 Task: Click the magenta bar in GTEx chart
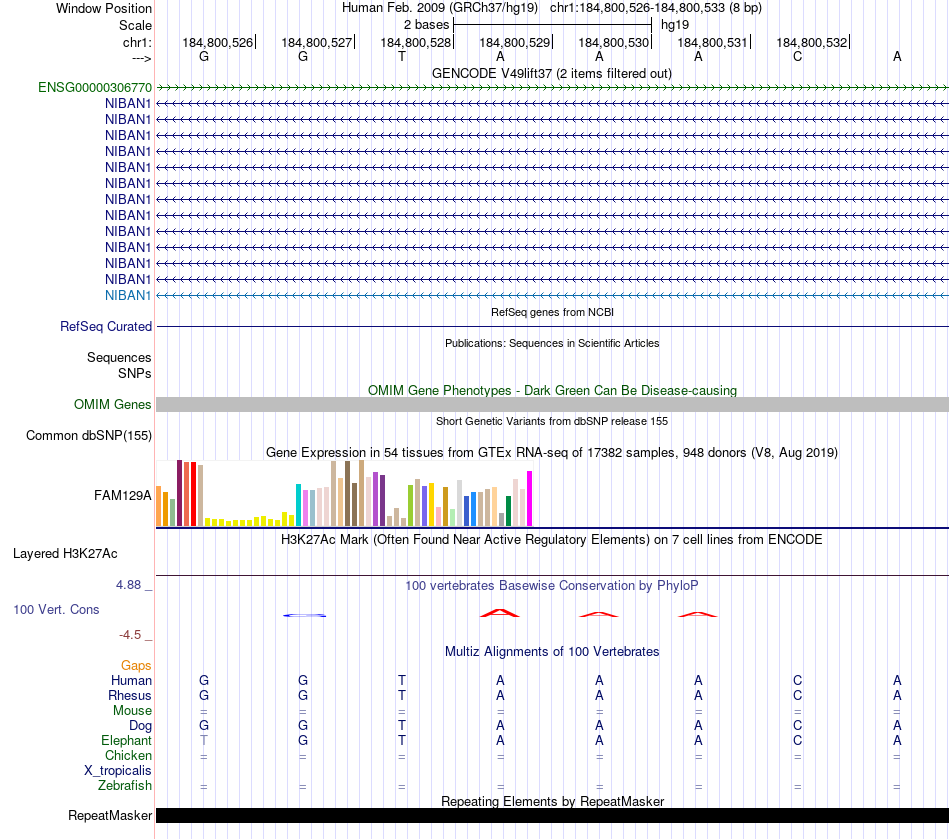click(530, 499)
